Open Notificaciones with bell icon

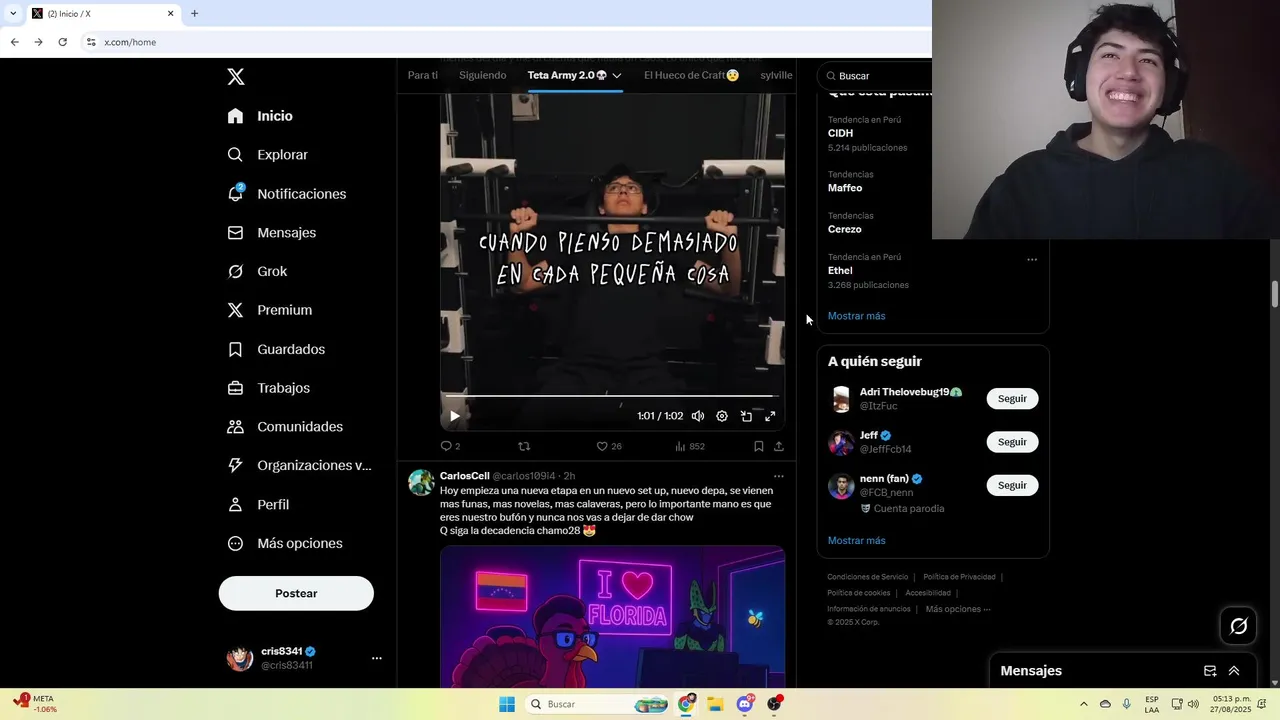[x=286, y=194]
